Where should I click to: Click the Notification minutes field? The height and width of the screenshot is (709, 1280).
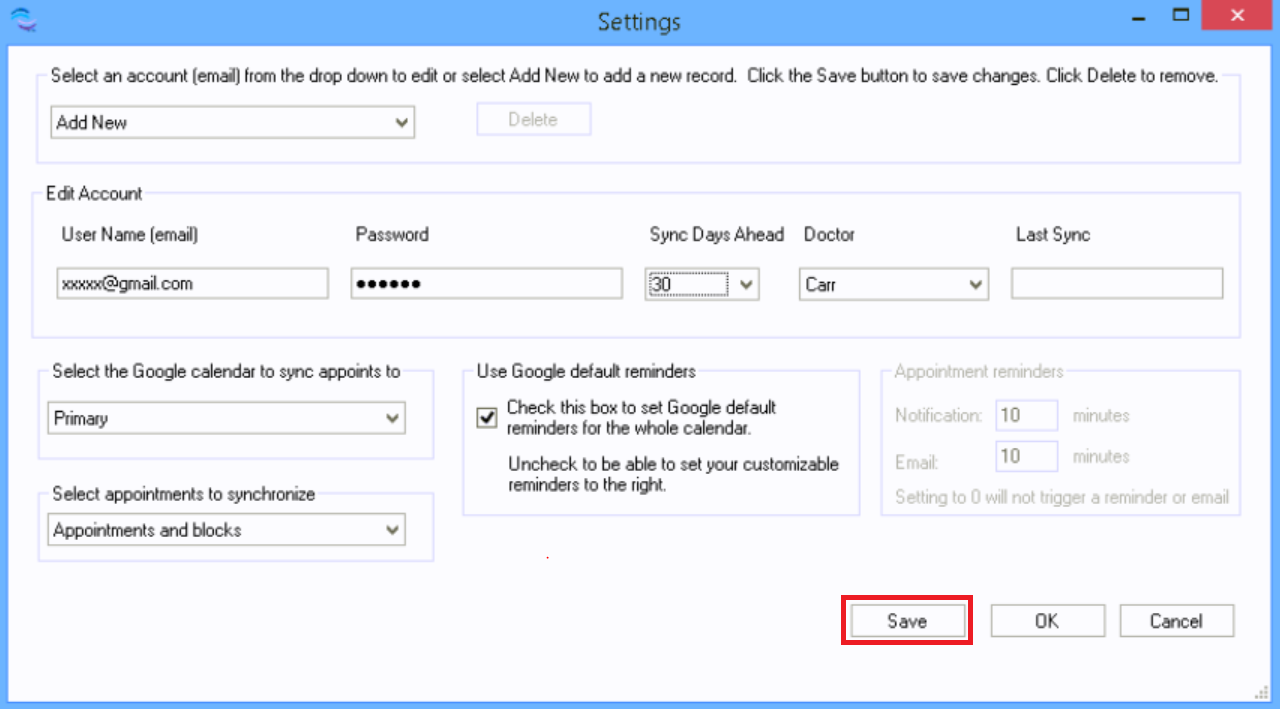pos(1027,415)
